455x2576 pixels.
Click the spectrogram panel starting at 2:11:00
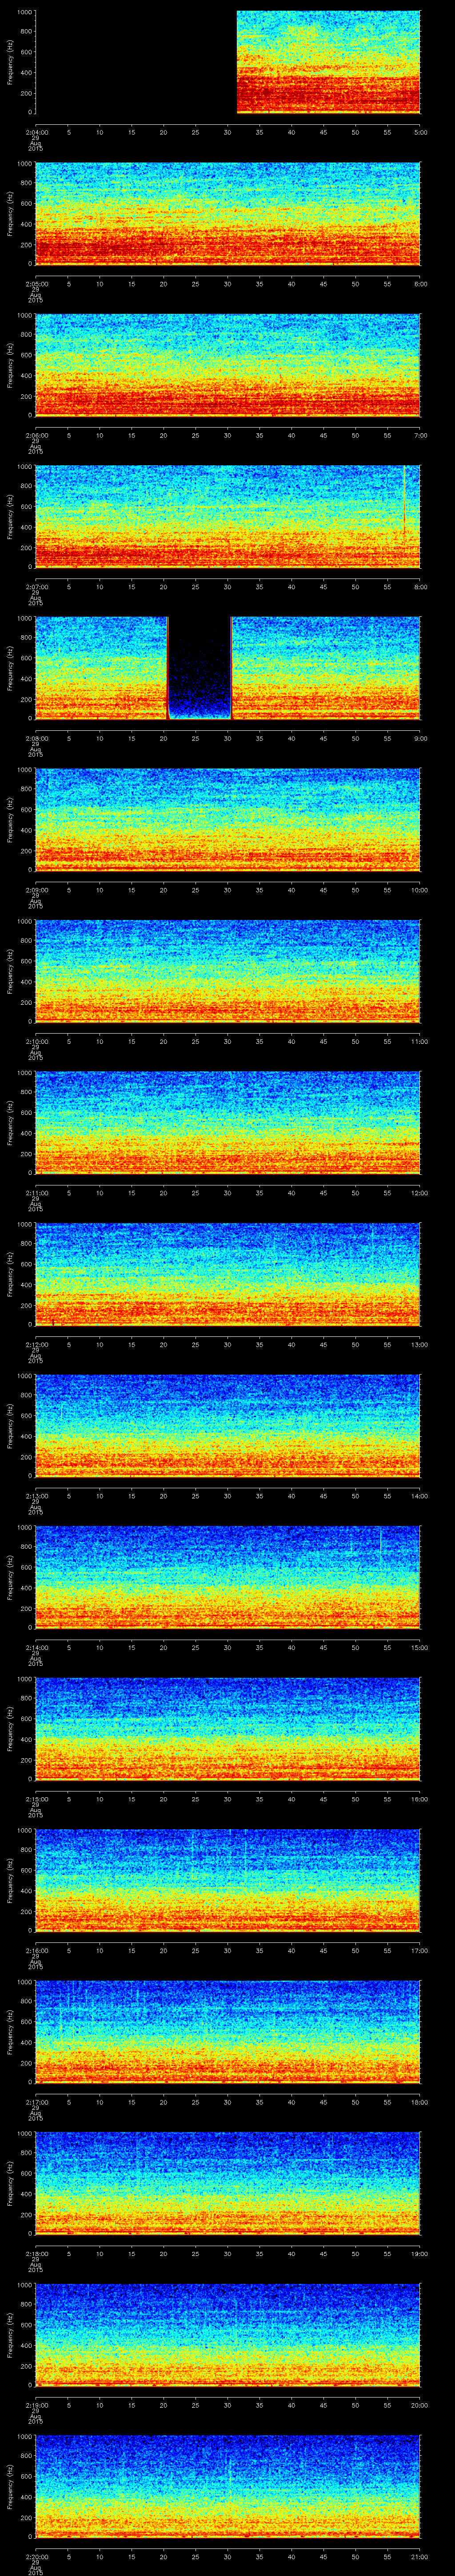[228, 1123]
